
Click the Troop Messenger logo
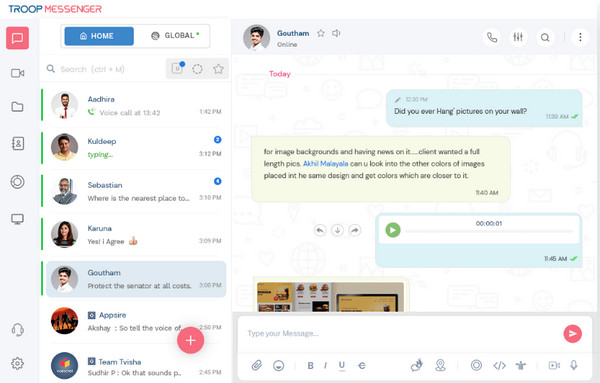point(55,9)
